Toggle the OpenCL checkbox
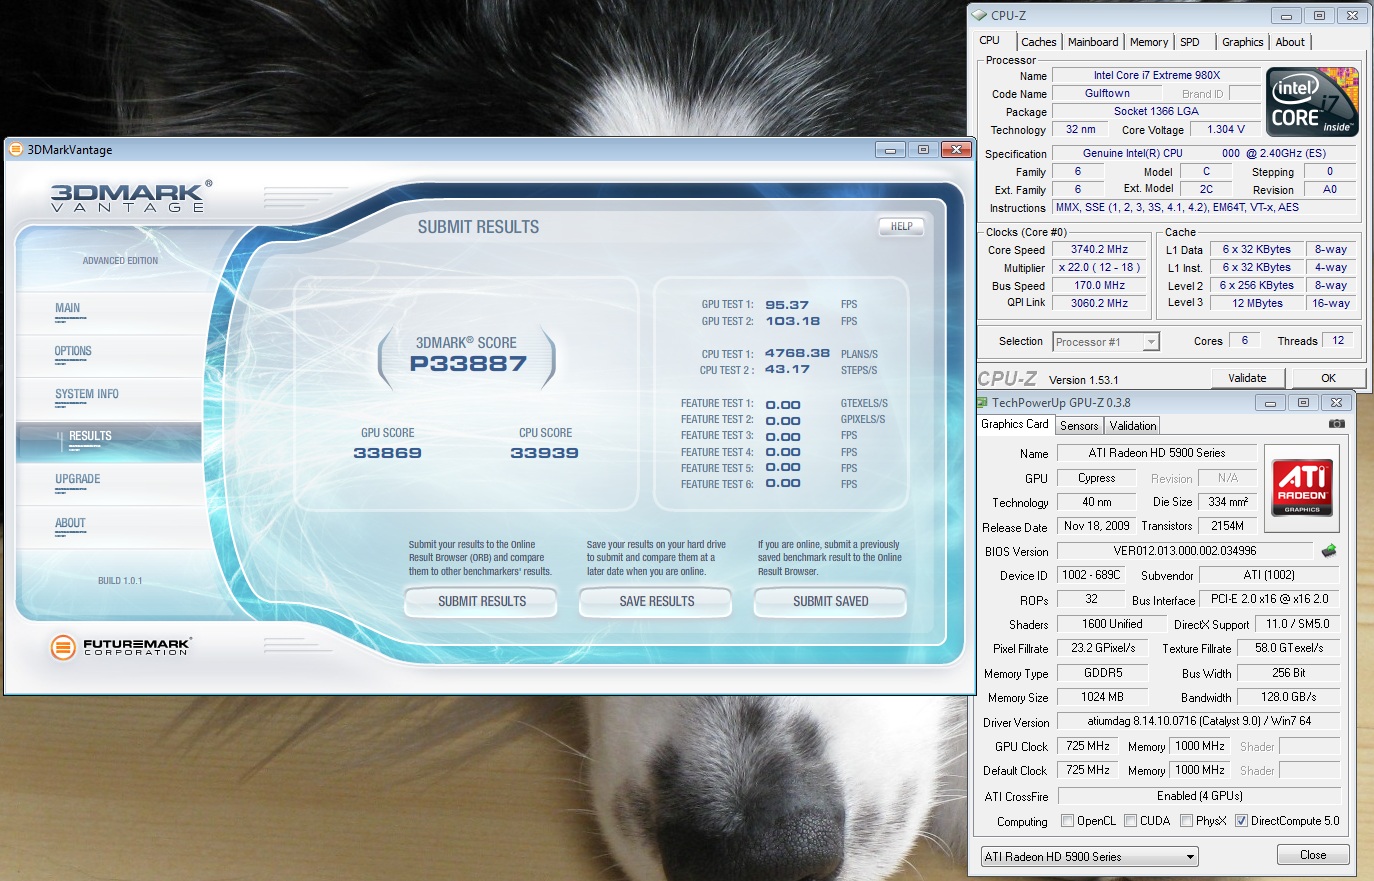1374x881 pixels. (1067, 821)
